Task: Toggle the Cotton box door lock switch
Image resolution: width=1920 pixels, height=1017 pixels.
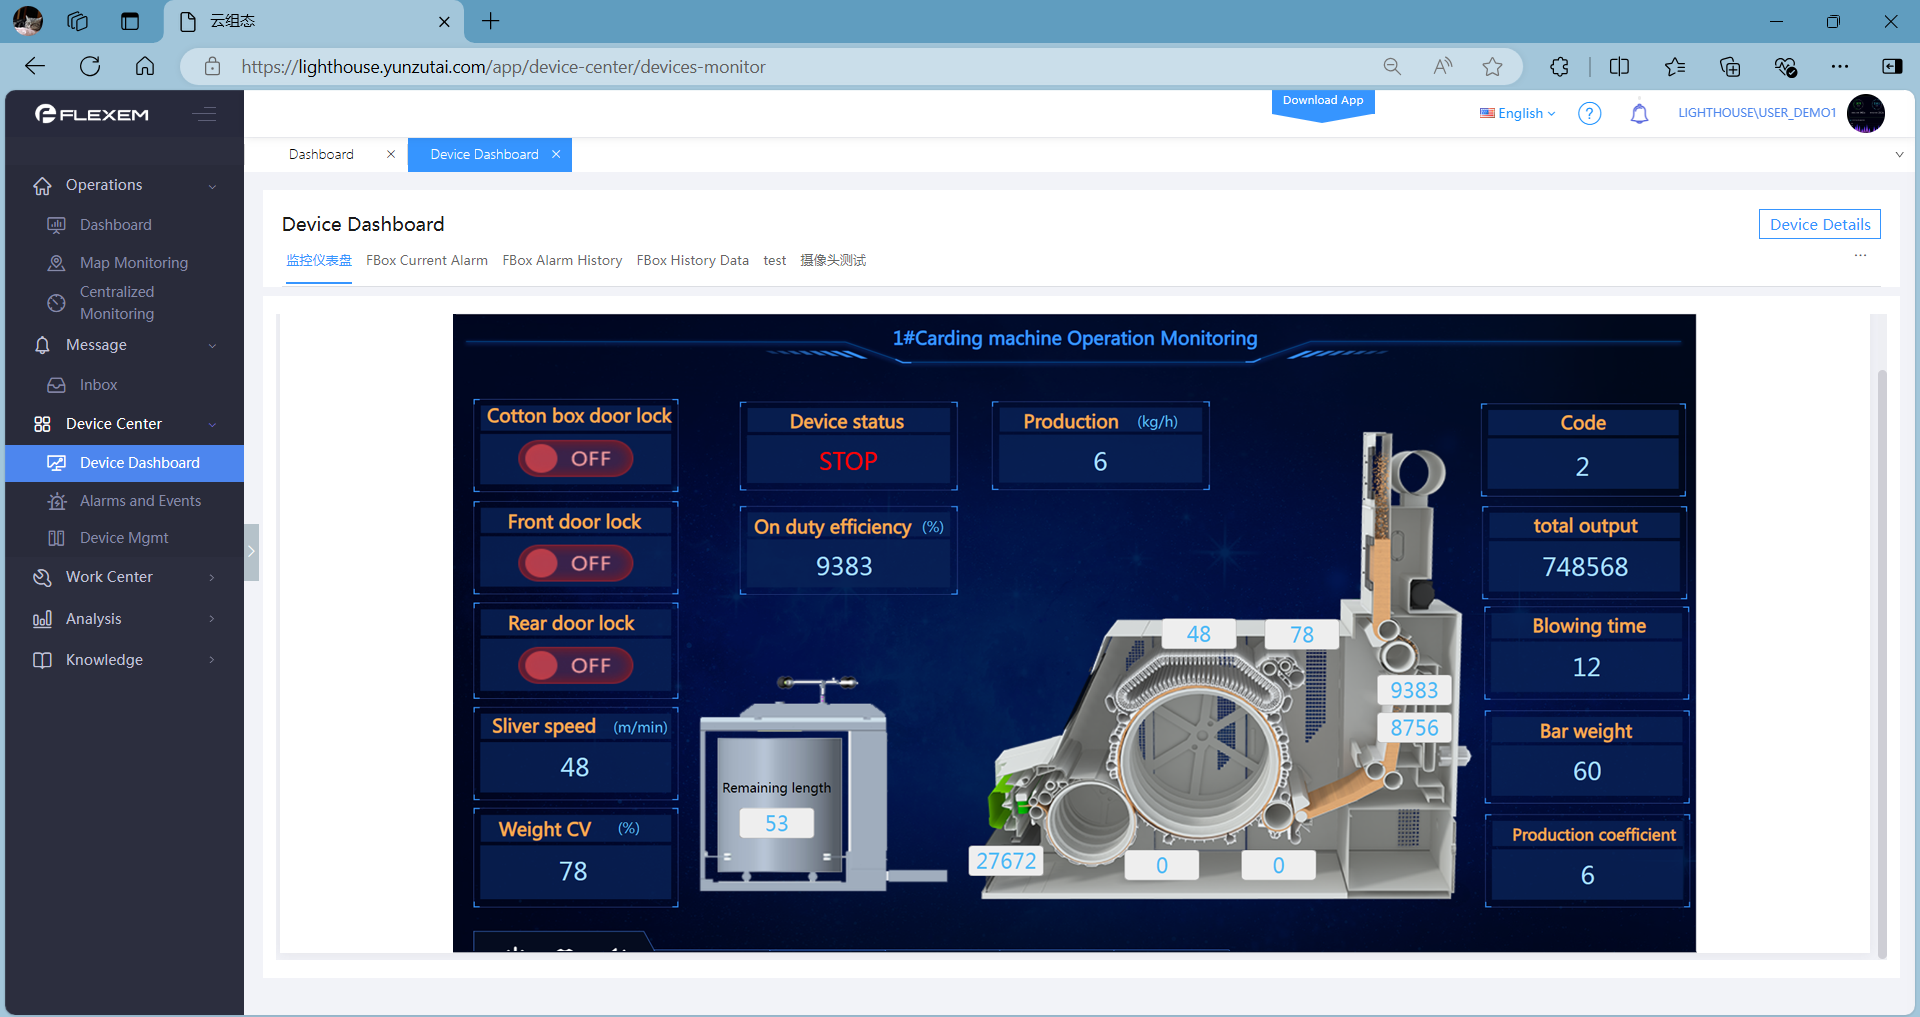Action: (x=575, y=459)
